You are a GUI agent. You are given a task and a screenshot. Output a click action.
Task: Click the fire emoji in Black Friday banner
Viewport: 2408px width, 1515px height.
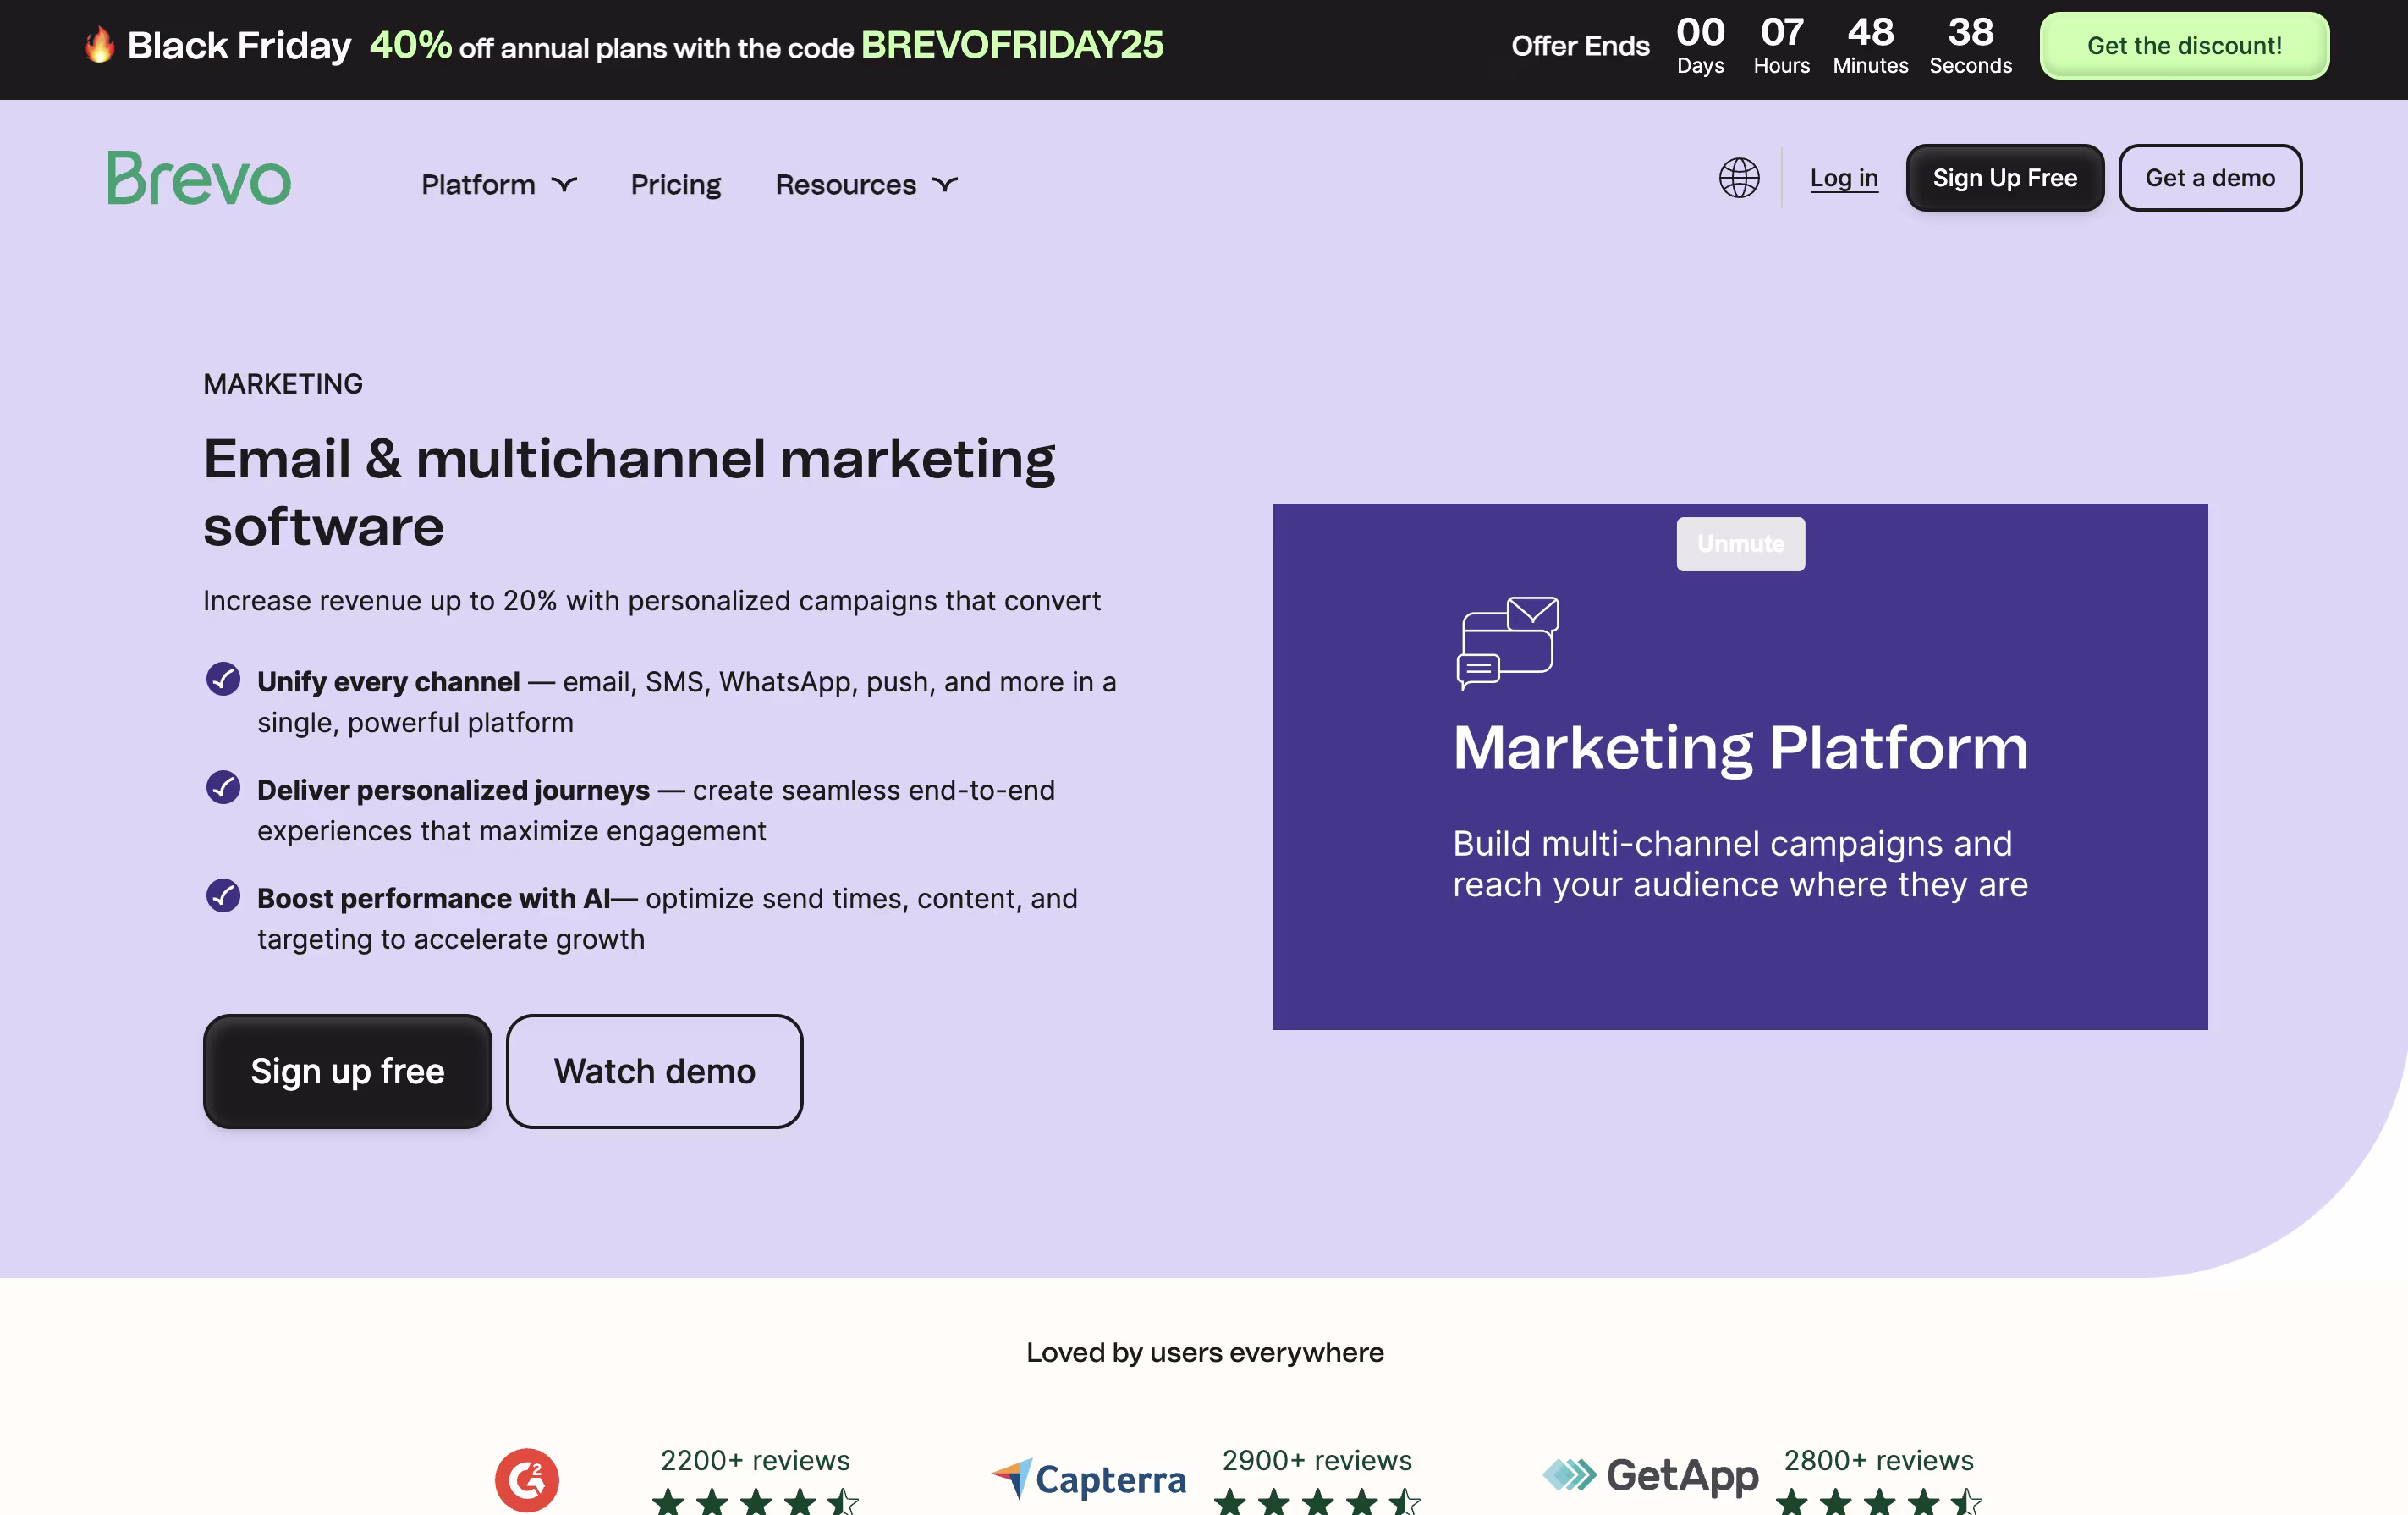[99, 45]
